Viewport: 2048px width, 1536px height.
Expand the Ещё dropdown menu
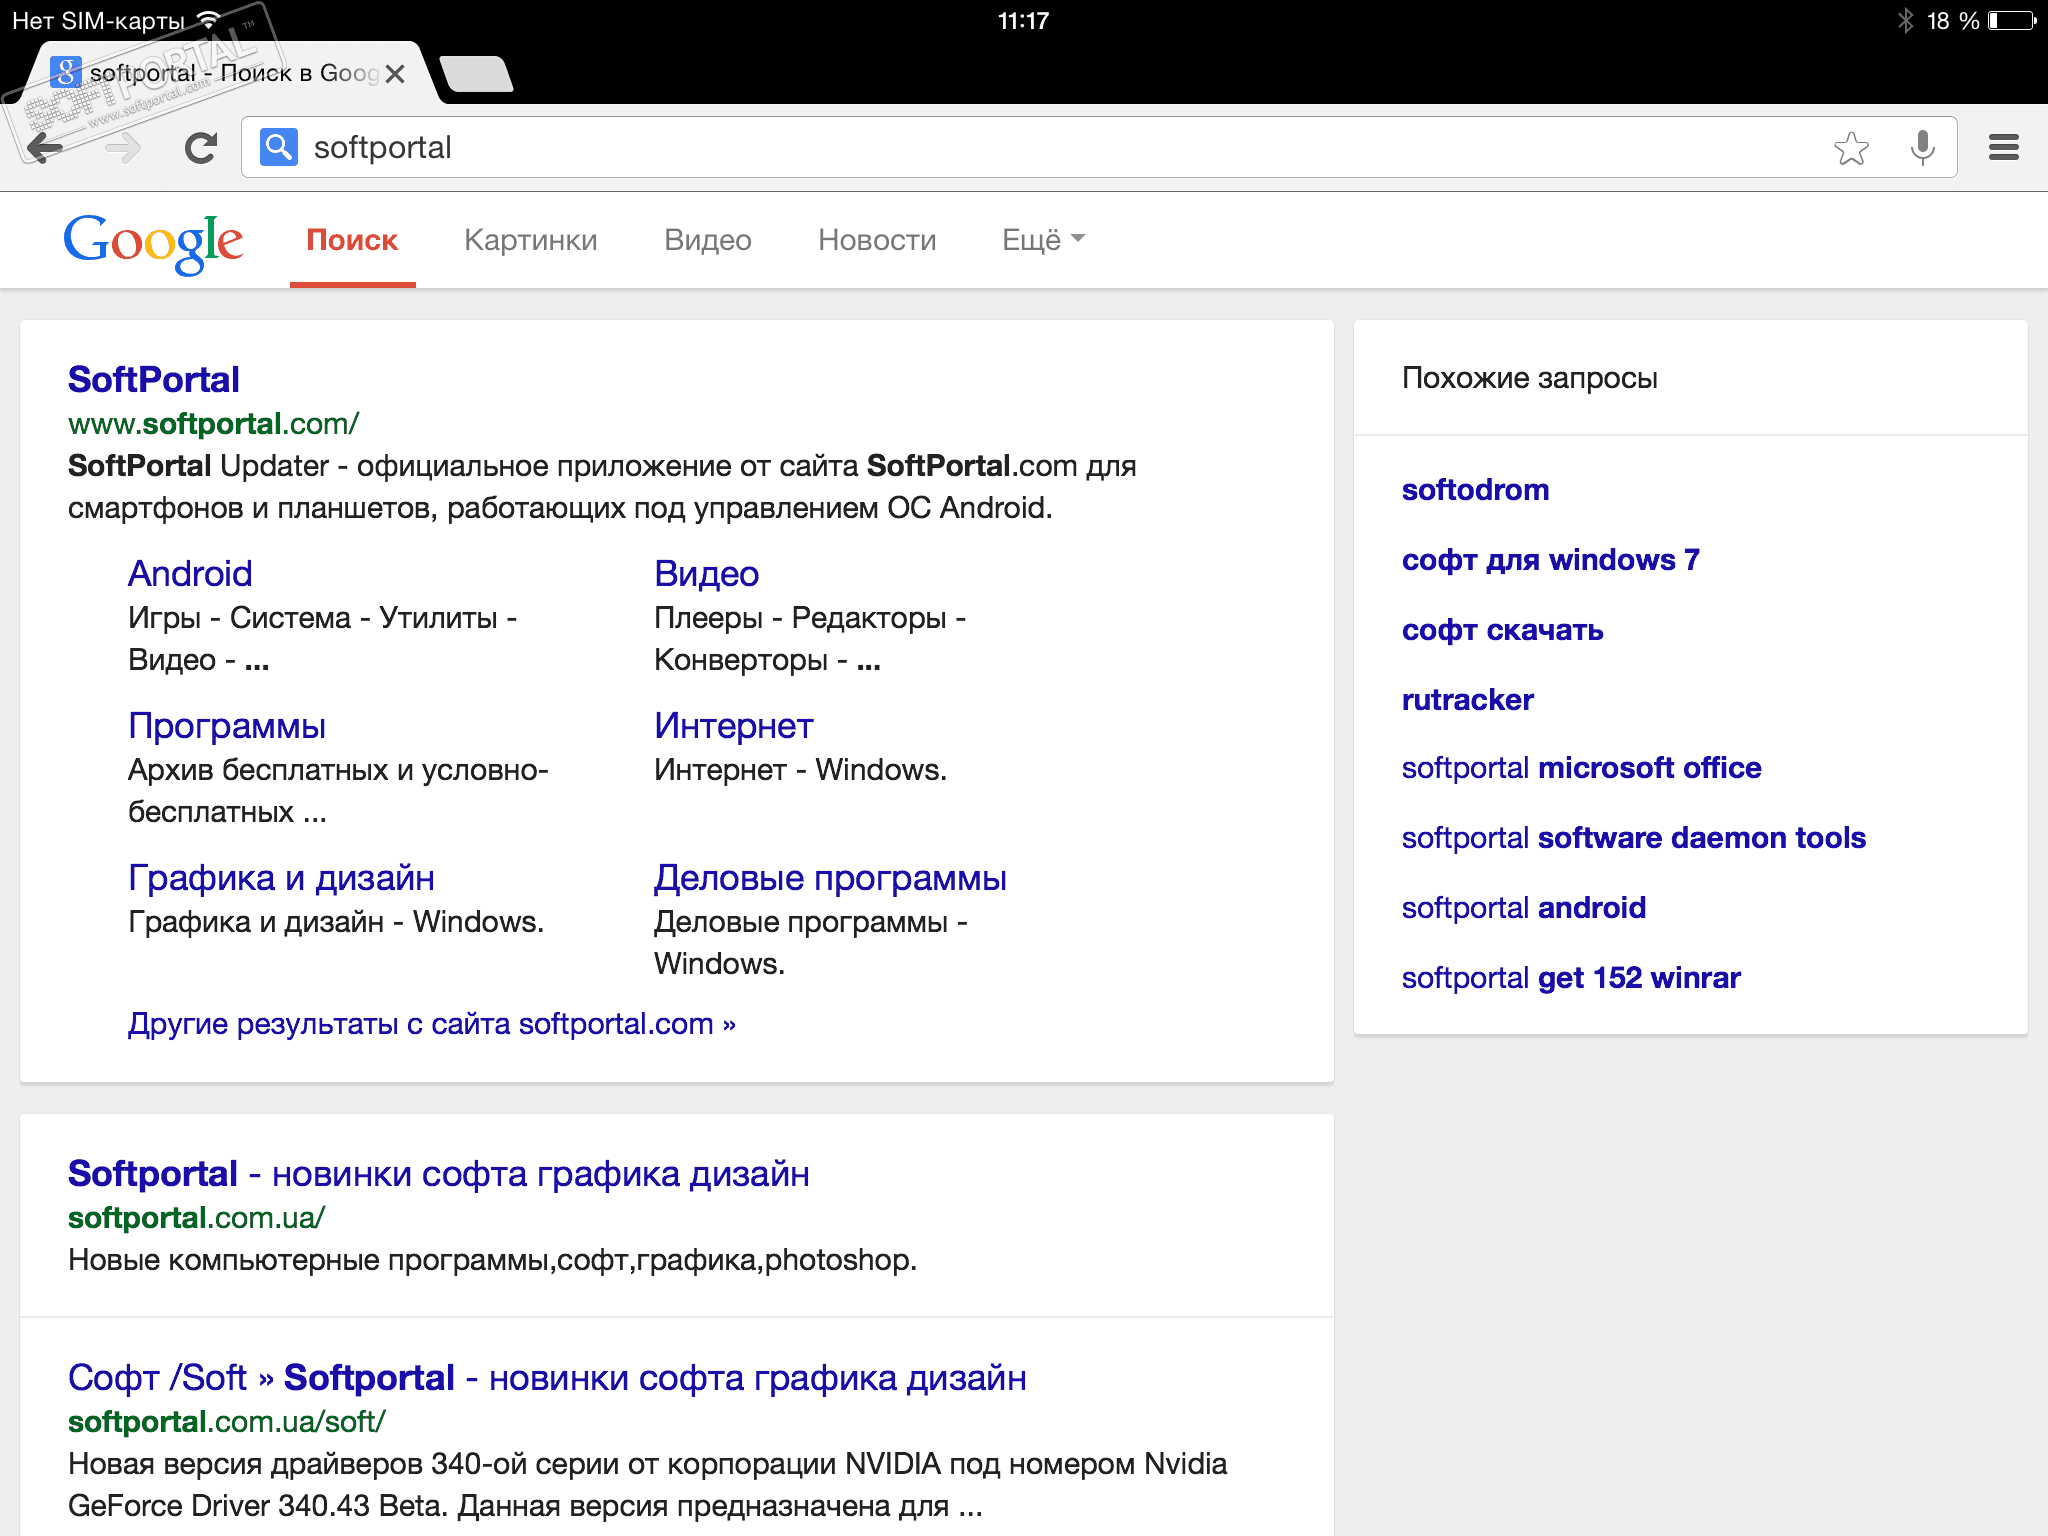[x=1043, y=240]
